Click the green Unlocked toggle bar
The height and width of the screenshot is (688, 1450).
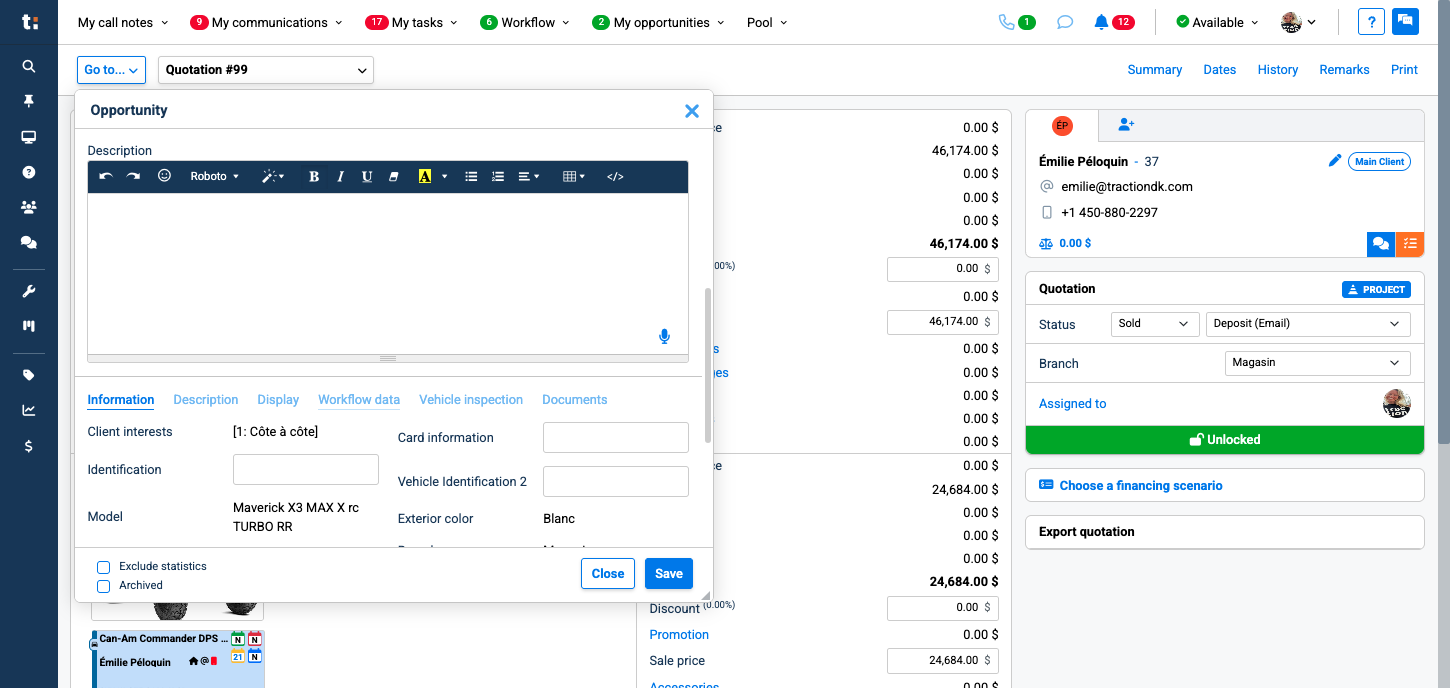click(1224, 440)
